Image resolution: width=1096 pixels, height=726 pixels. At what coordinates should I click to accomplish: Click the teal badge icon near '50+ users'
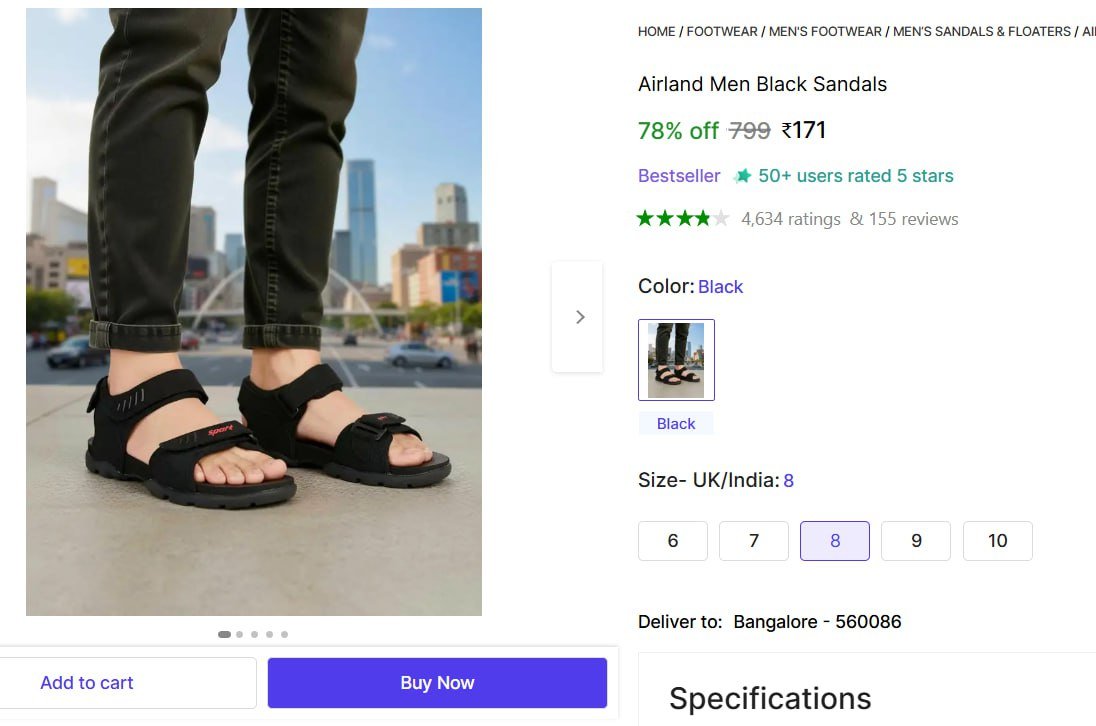pos(742,176)
